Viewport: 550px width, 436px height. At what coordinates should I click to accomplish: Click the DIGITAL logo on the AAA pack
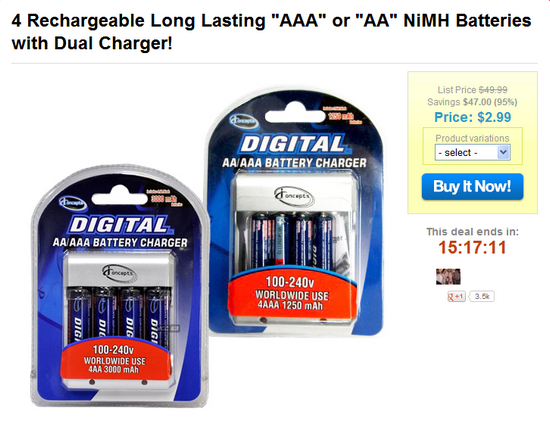[293, 144]
